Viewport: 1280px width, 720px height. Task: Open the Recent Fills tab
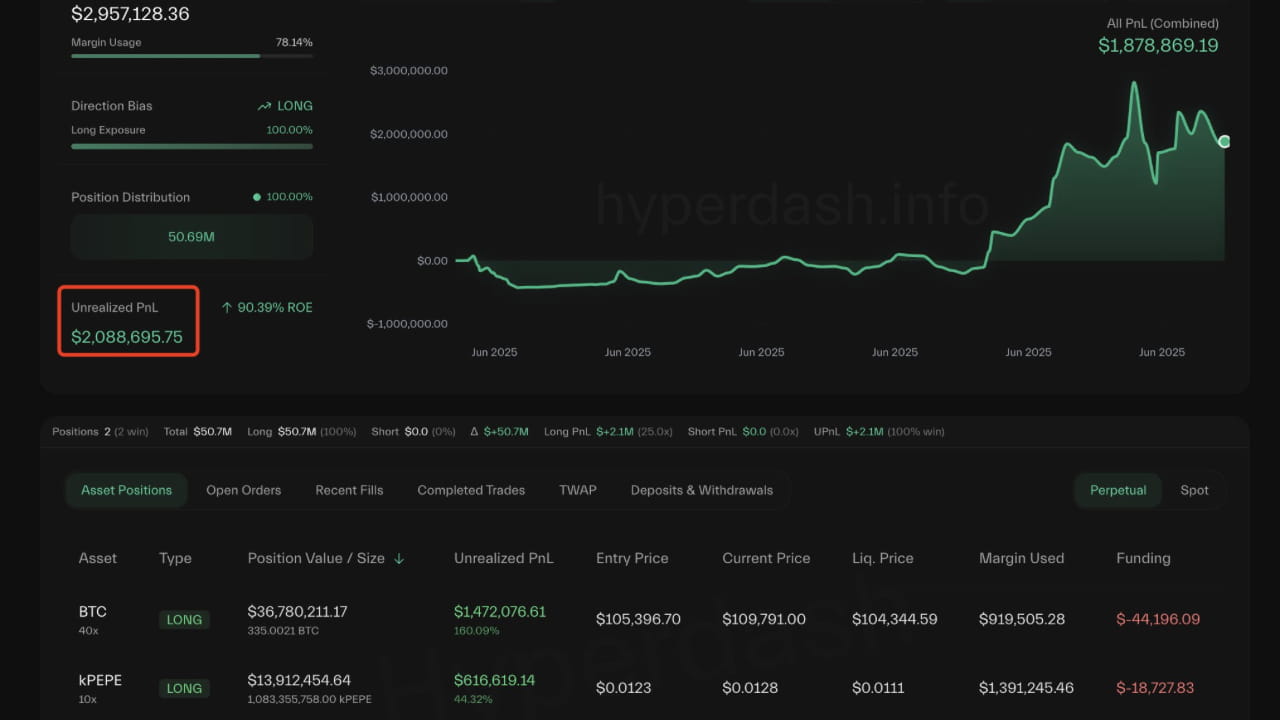coord(349,490)
